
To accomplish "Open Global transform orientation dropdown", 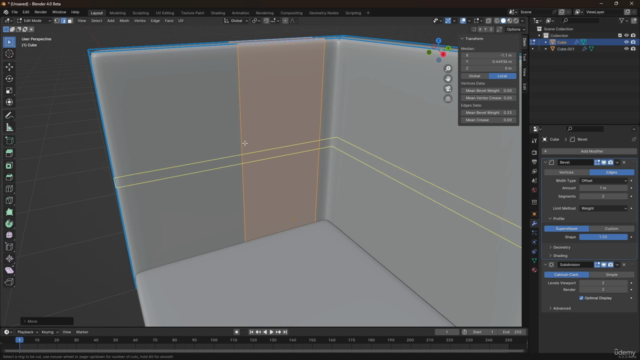I will 236,21.
